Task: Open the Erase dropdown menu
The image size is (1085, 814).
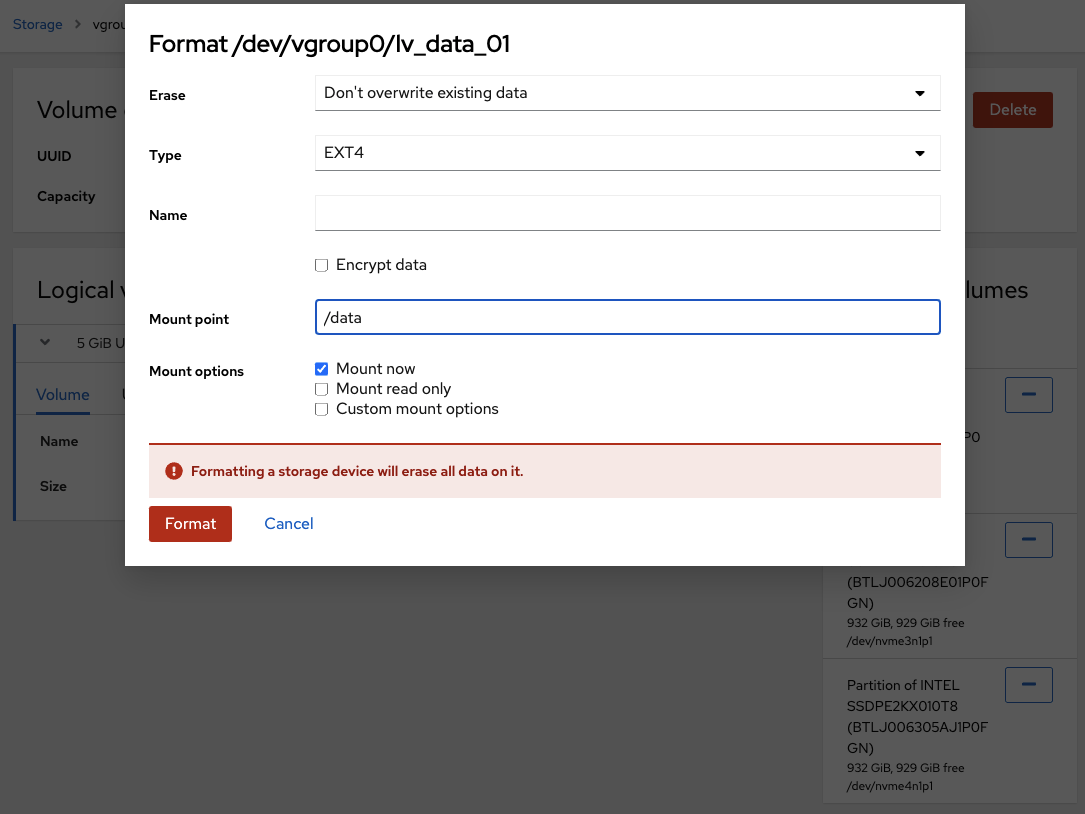Action: tap(627, 93)
